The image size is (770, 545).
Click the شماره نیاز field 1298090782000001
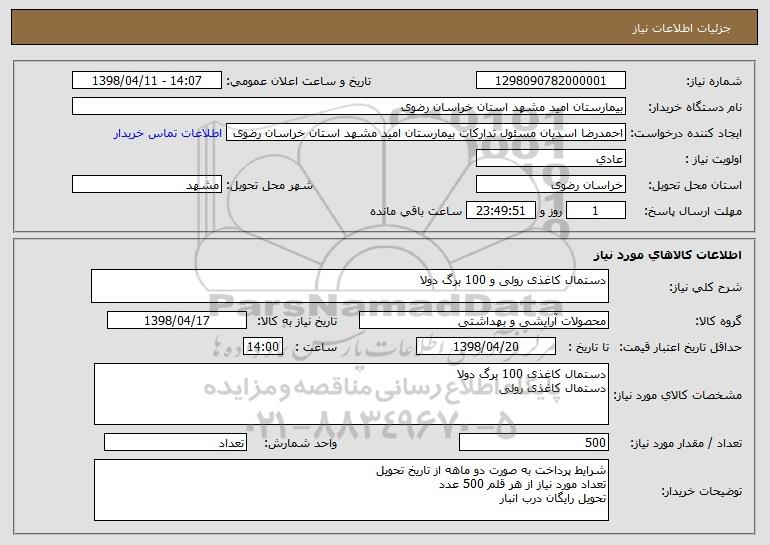tap(550, 81)
